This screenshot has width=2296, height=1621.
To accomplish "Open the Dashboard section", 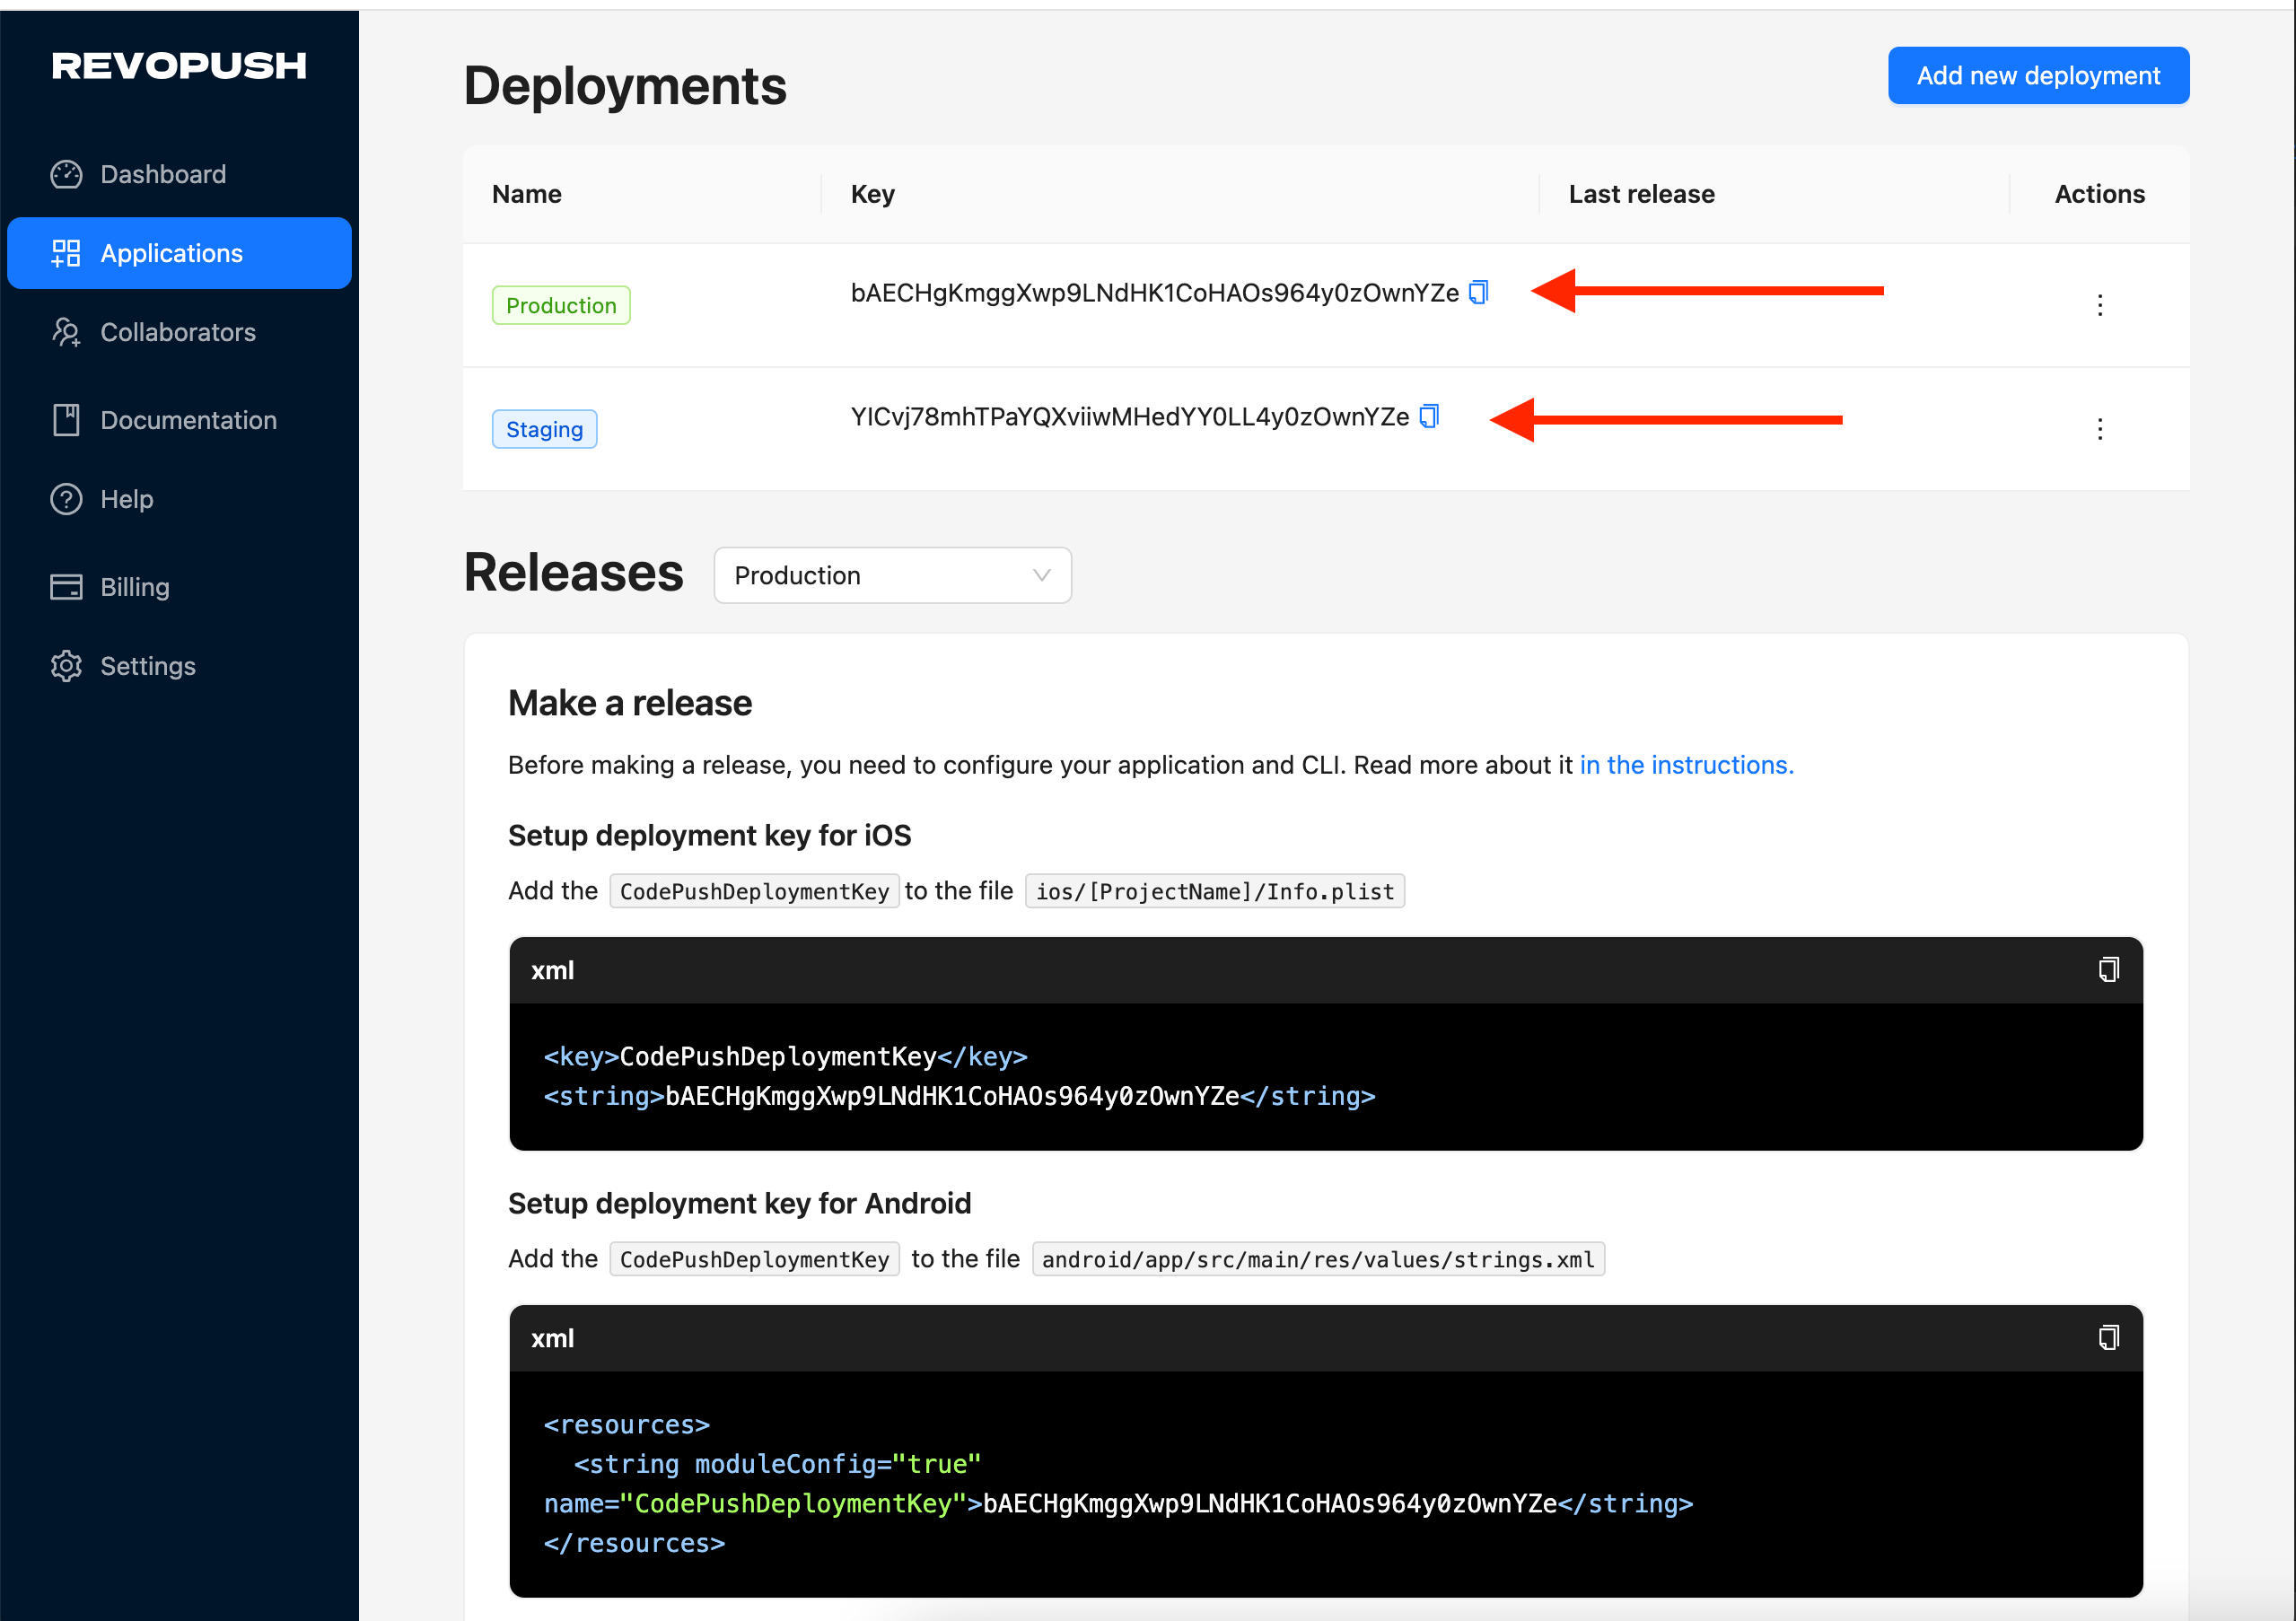I will tap(163, 173).
